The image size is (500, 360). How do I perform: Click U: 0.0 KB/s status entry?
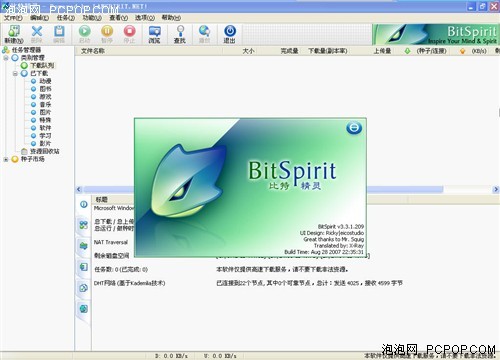coord(220,356)
